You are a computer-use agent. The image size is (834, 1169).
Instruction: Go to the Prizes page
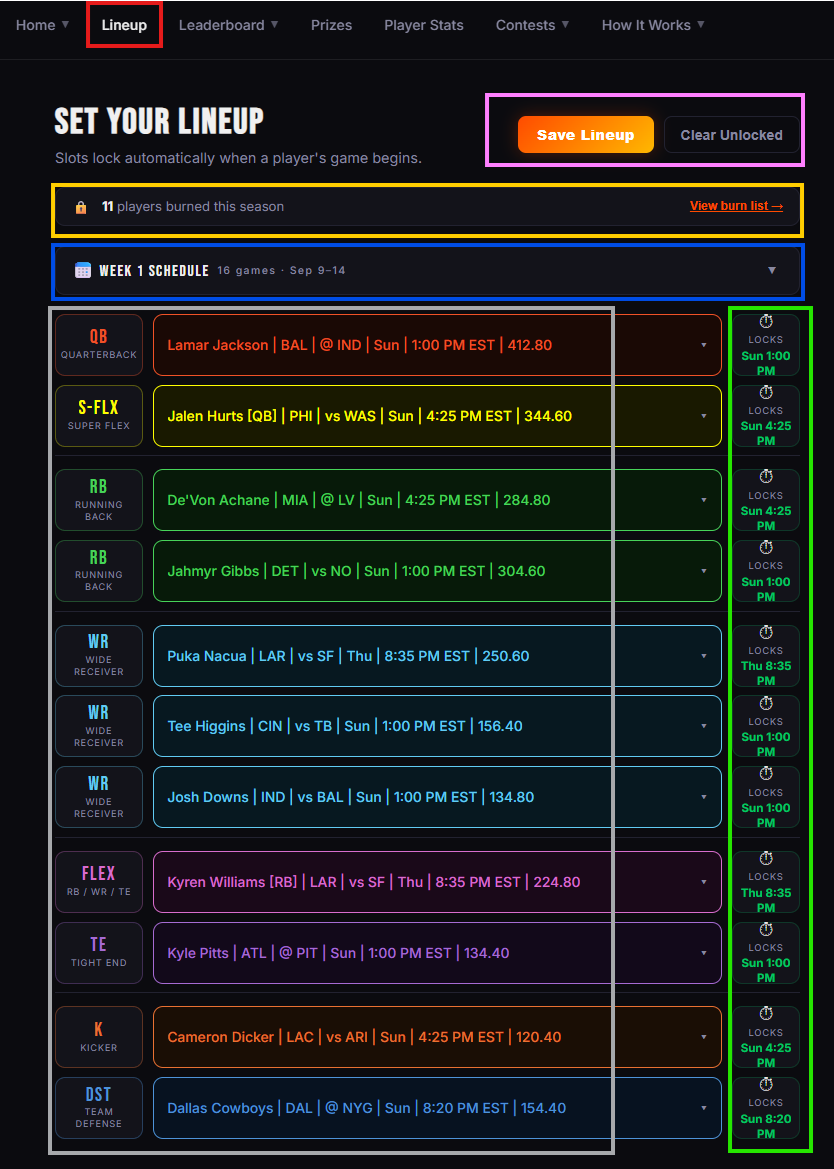tap(332, 25)
